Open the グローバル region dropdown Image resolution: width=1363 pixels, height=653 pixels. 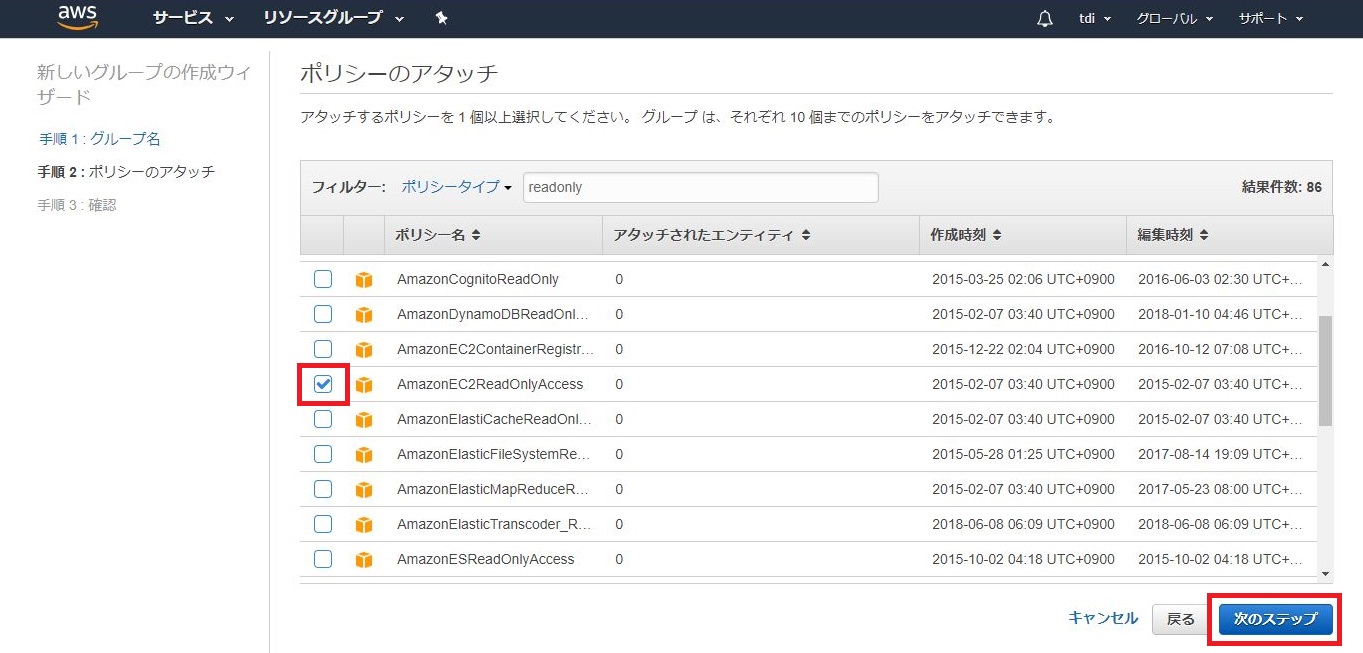[x=1174, y=19]
